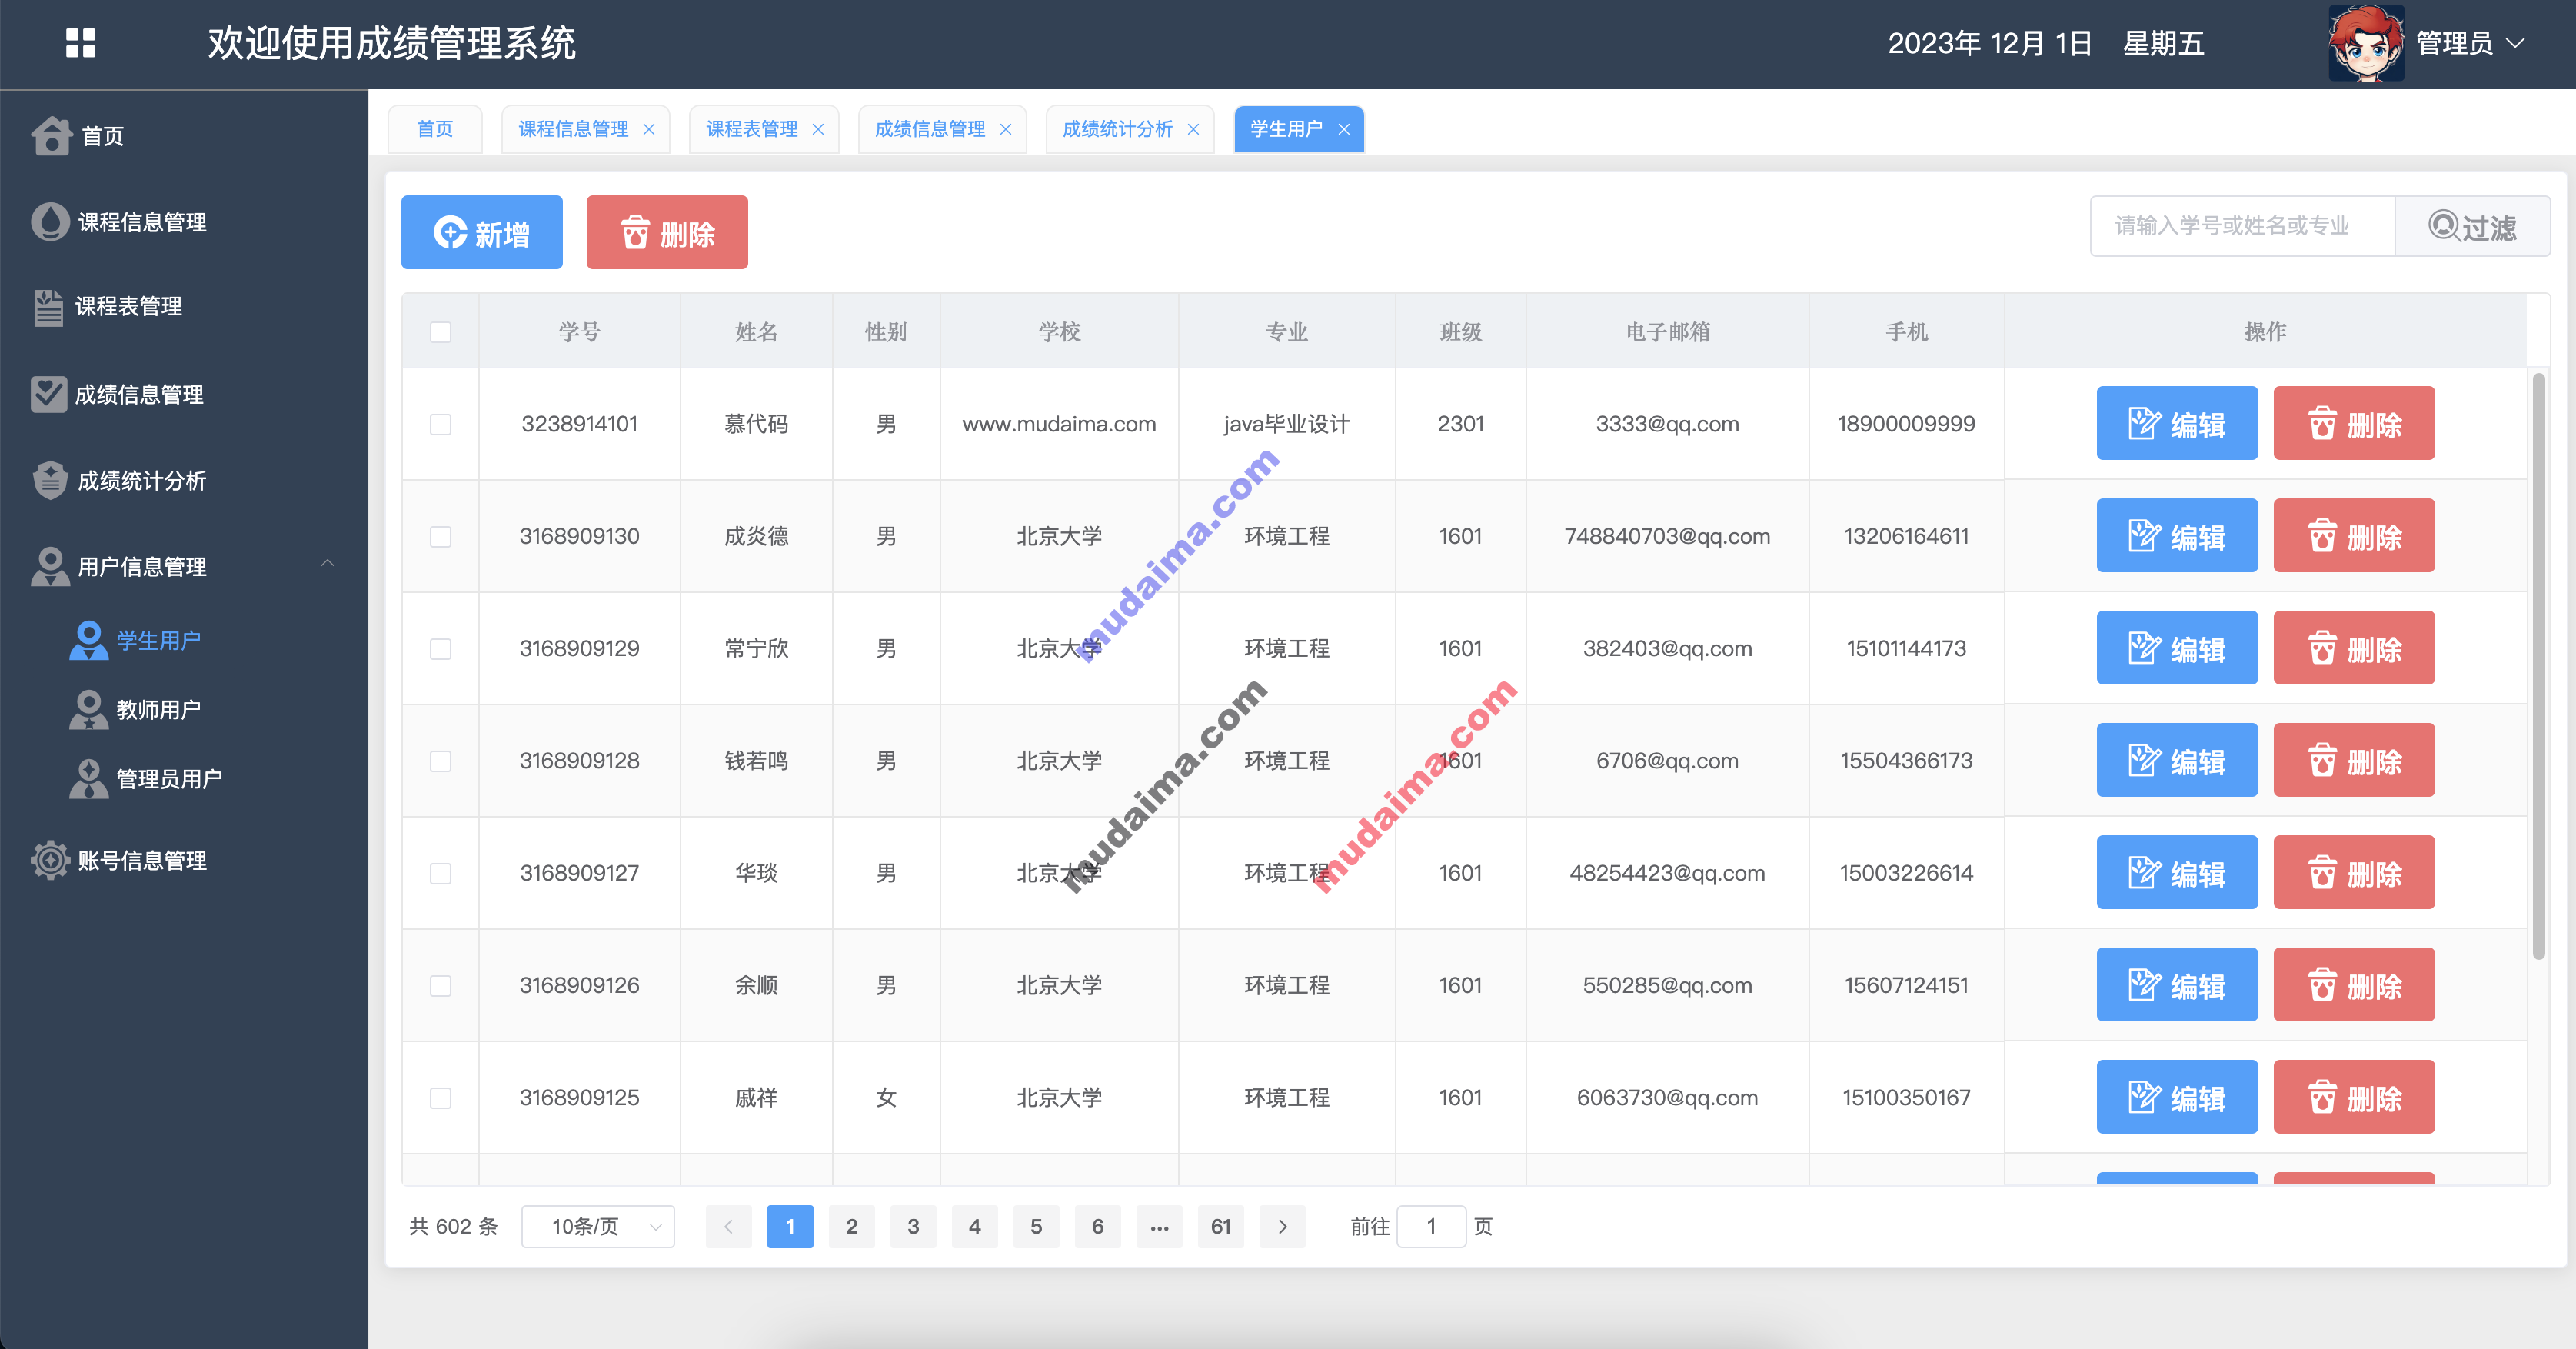Open 教师用户 in the sidebar
Screen dimensions: 2576x1349
158,710
